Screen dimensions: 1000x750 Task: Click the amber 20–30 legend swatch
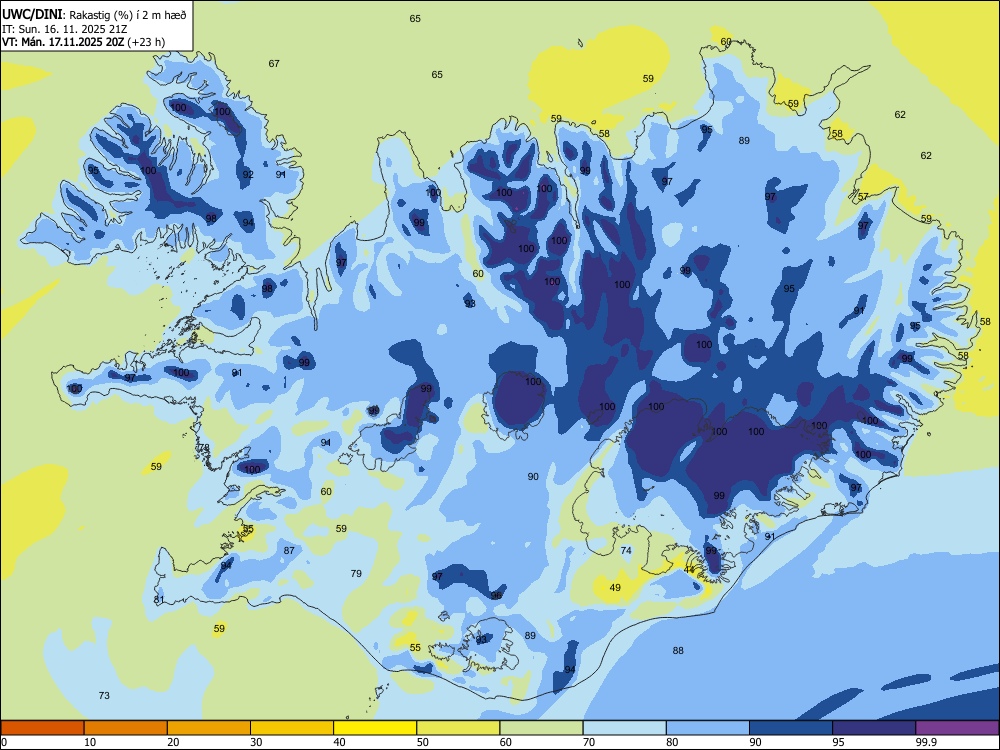pos(209,728)
